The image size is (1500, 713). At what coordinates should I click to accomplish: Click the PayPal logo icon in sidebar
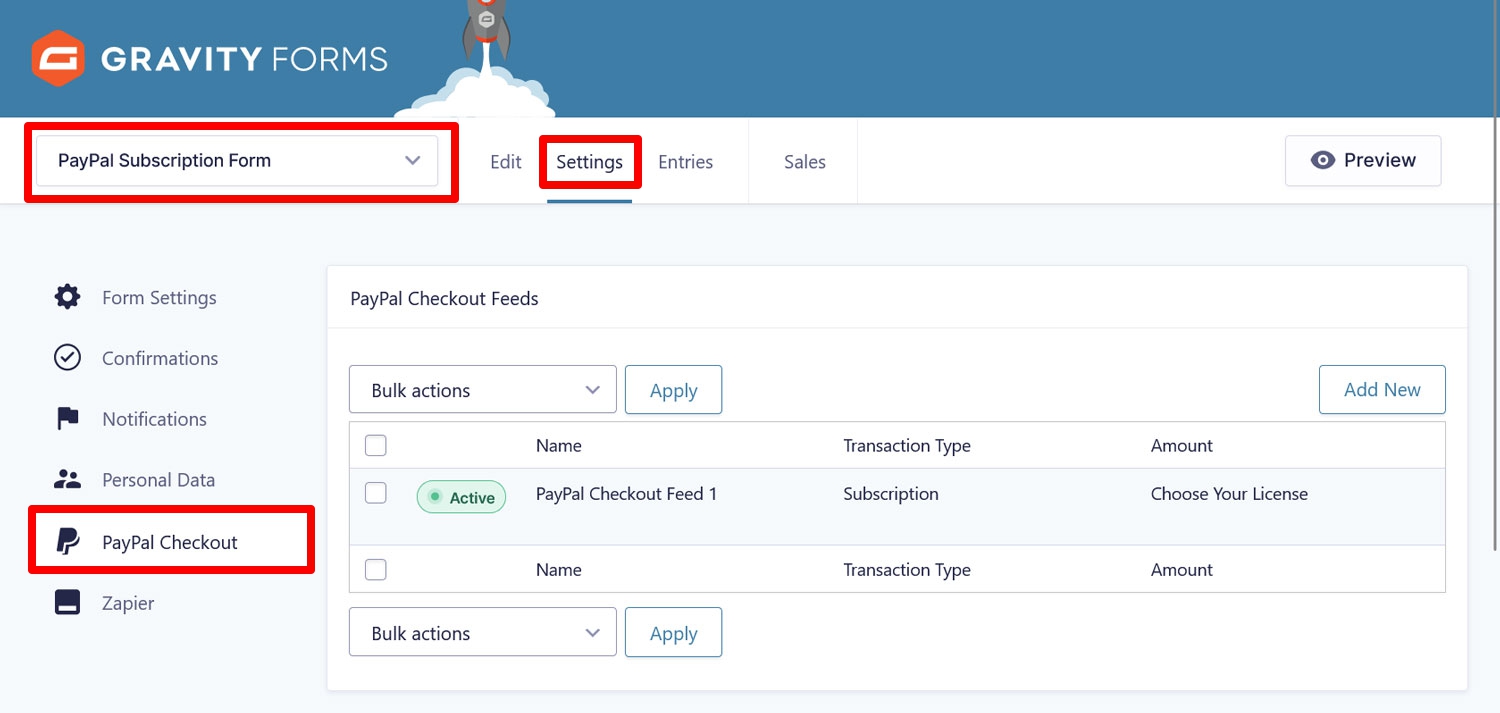[67, 542]
